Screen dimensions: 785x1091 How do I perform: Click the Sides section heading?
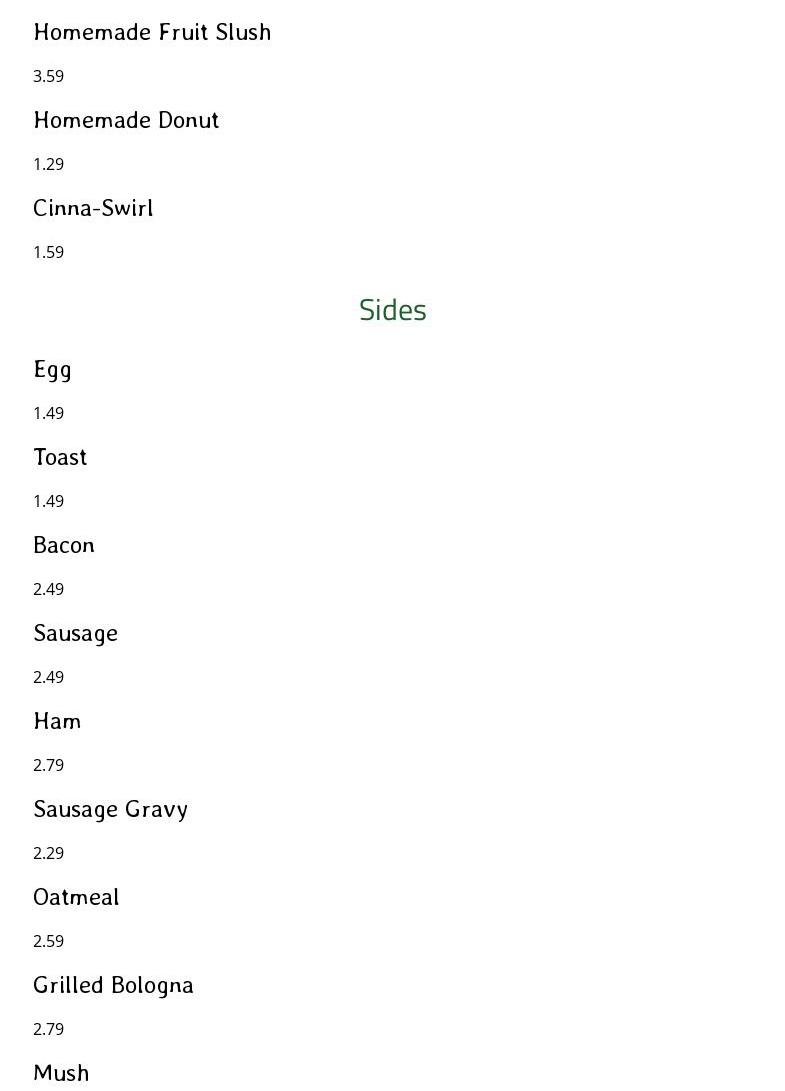[393, 310]
